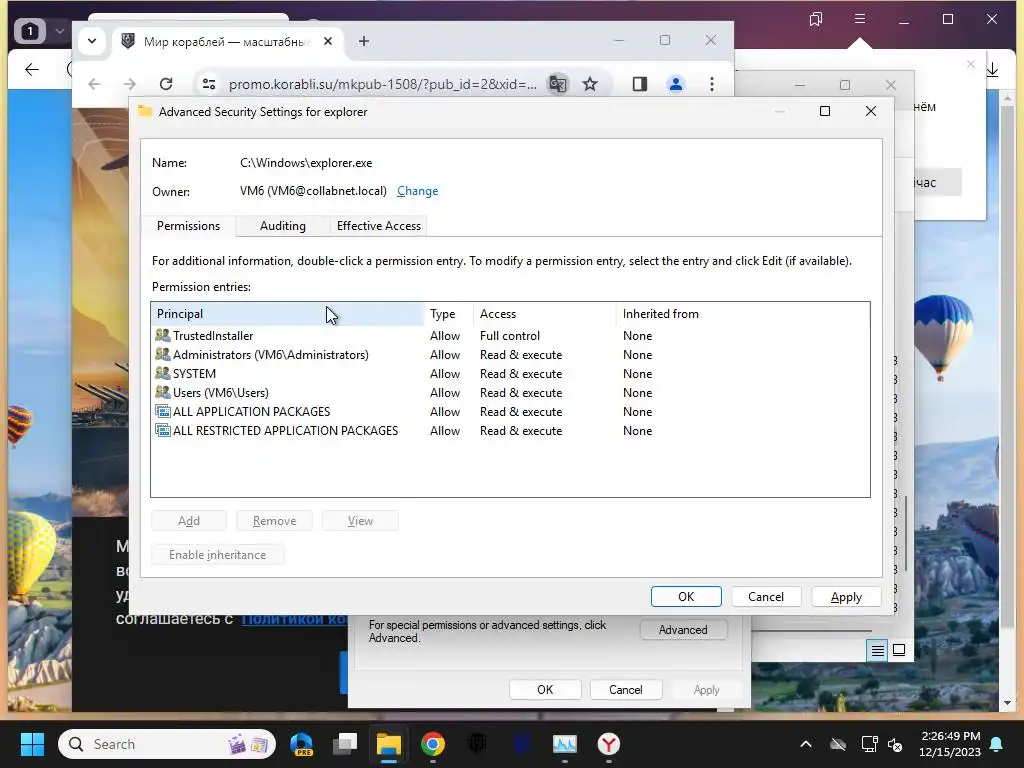The image size is (1024, 768).
Task: Click the translate page icon
Action: pos(558,84)
